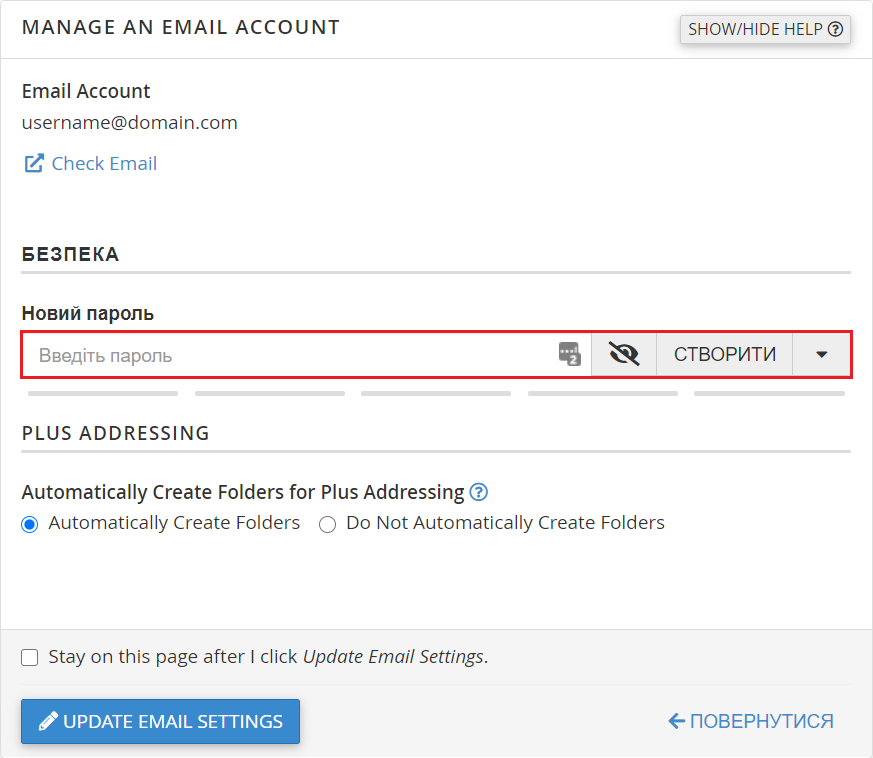Click the question mark icon in Show/Hide Help
This screenshot has height=758, width=873.
pos(835,29)
